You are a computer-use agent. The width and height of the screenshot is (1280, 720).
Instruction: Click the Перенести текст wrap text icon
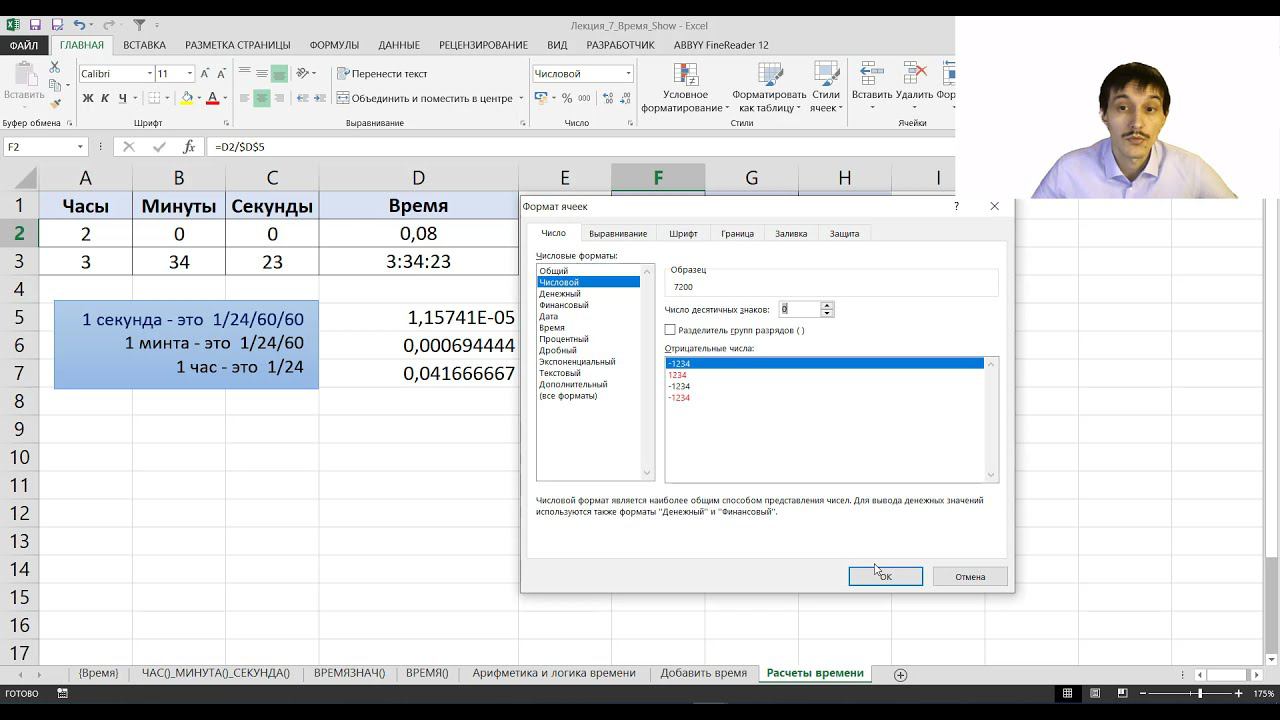(x=343, y=74)
